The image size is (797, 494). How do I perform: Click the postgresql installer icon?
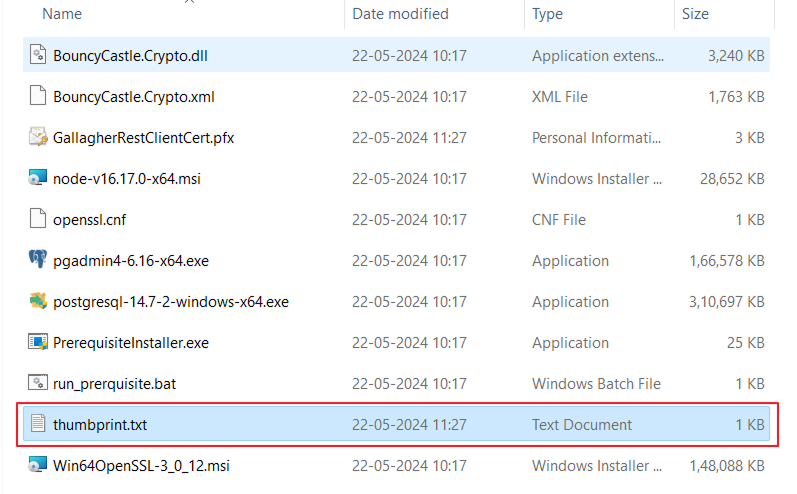click(x=38, y=302)
